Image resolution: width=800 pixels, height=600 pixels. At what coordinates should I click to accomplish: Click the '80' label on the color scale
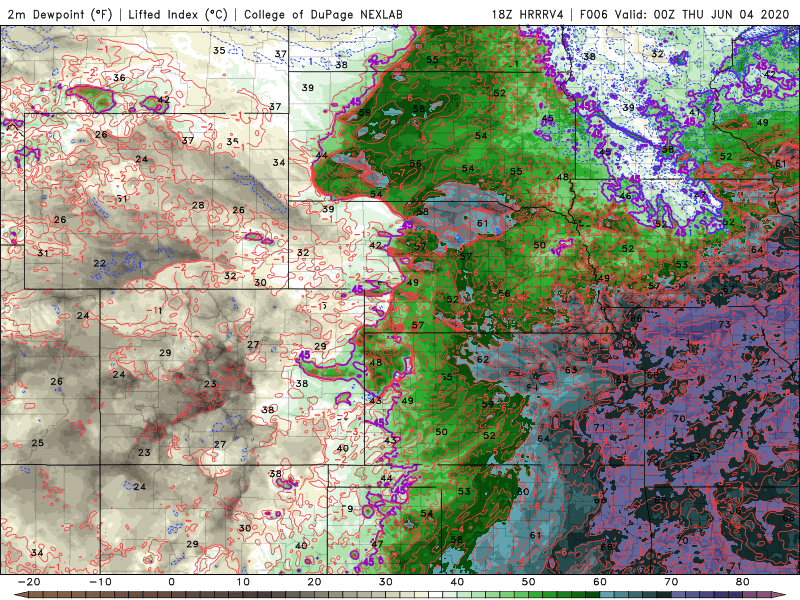tap(743, 582)
